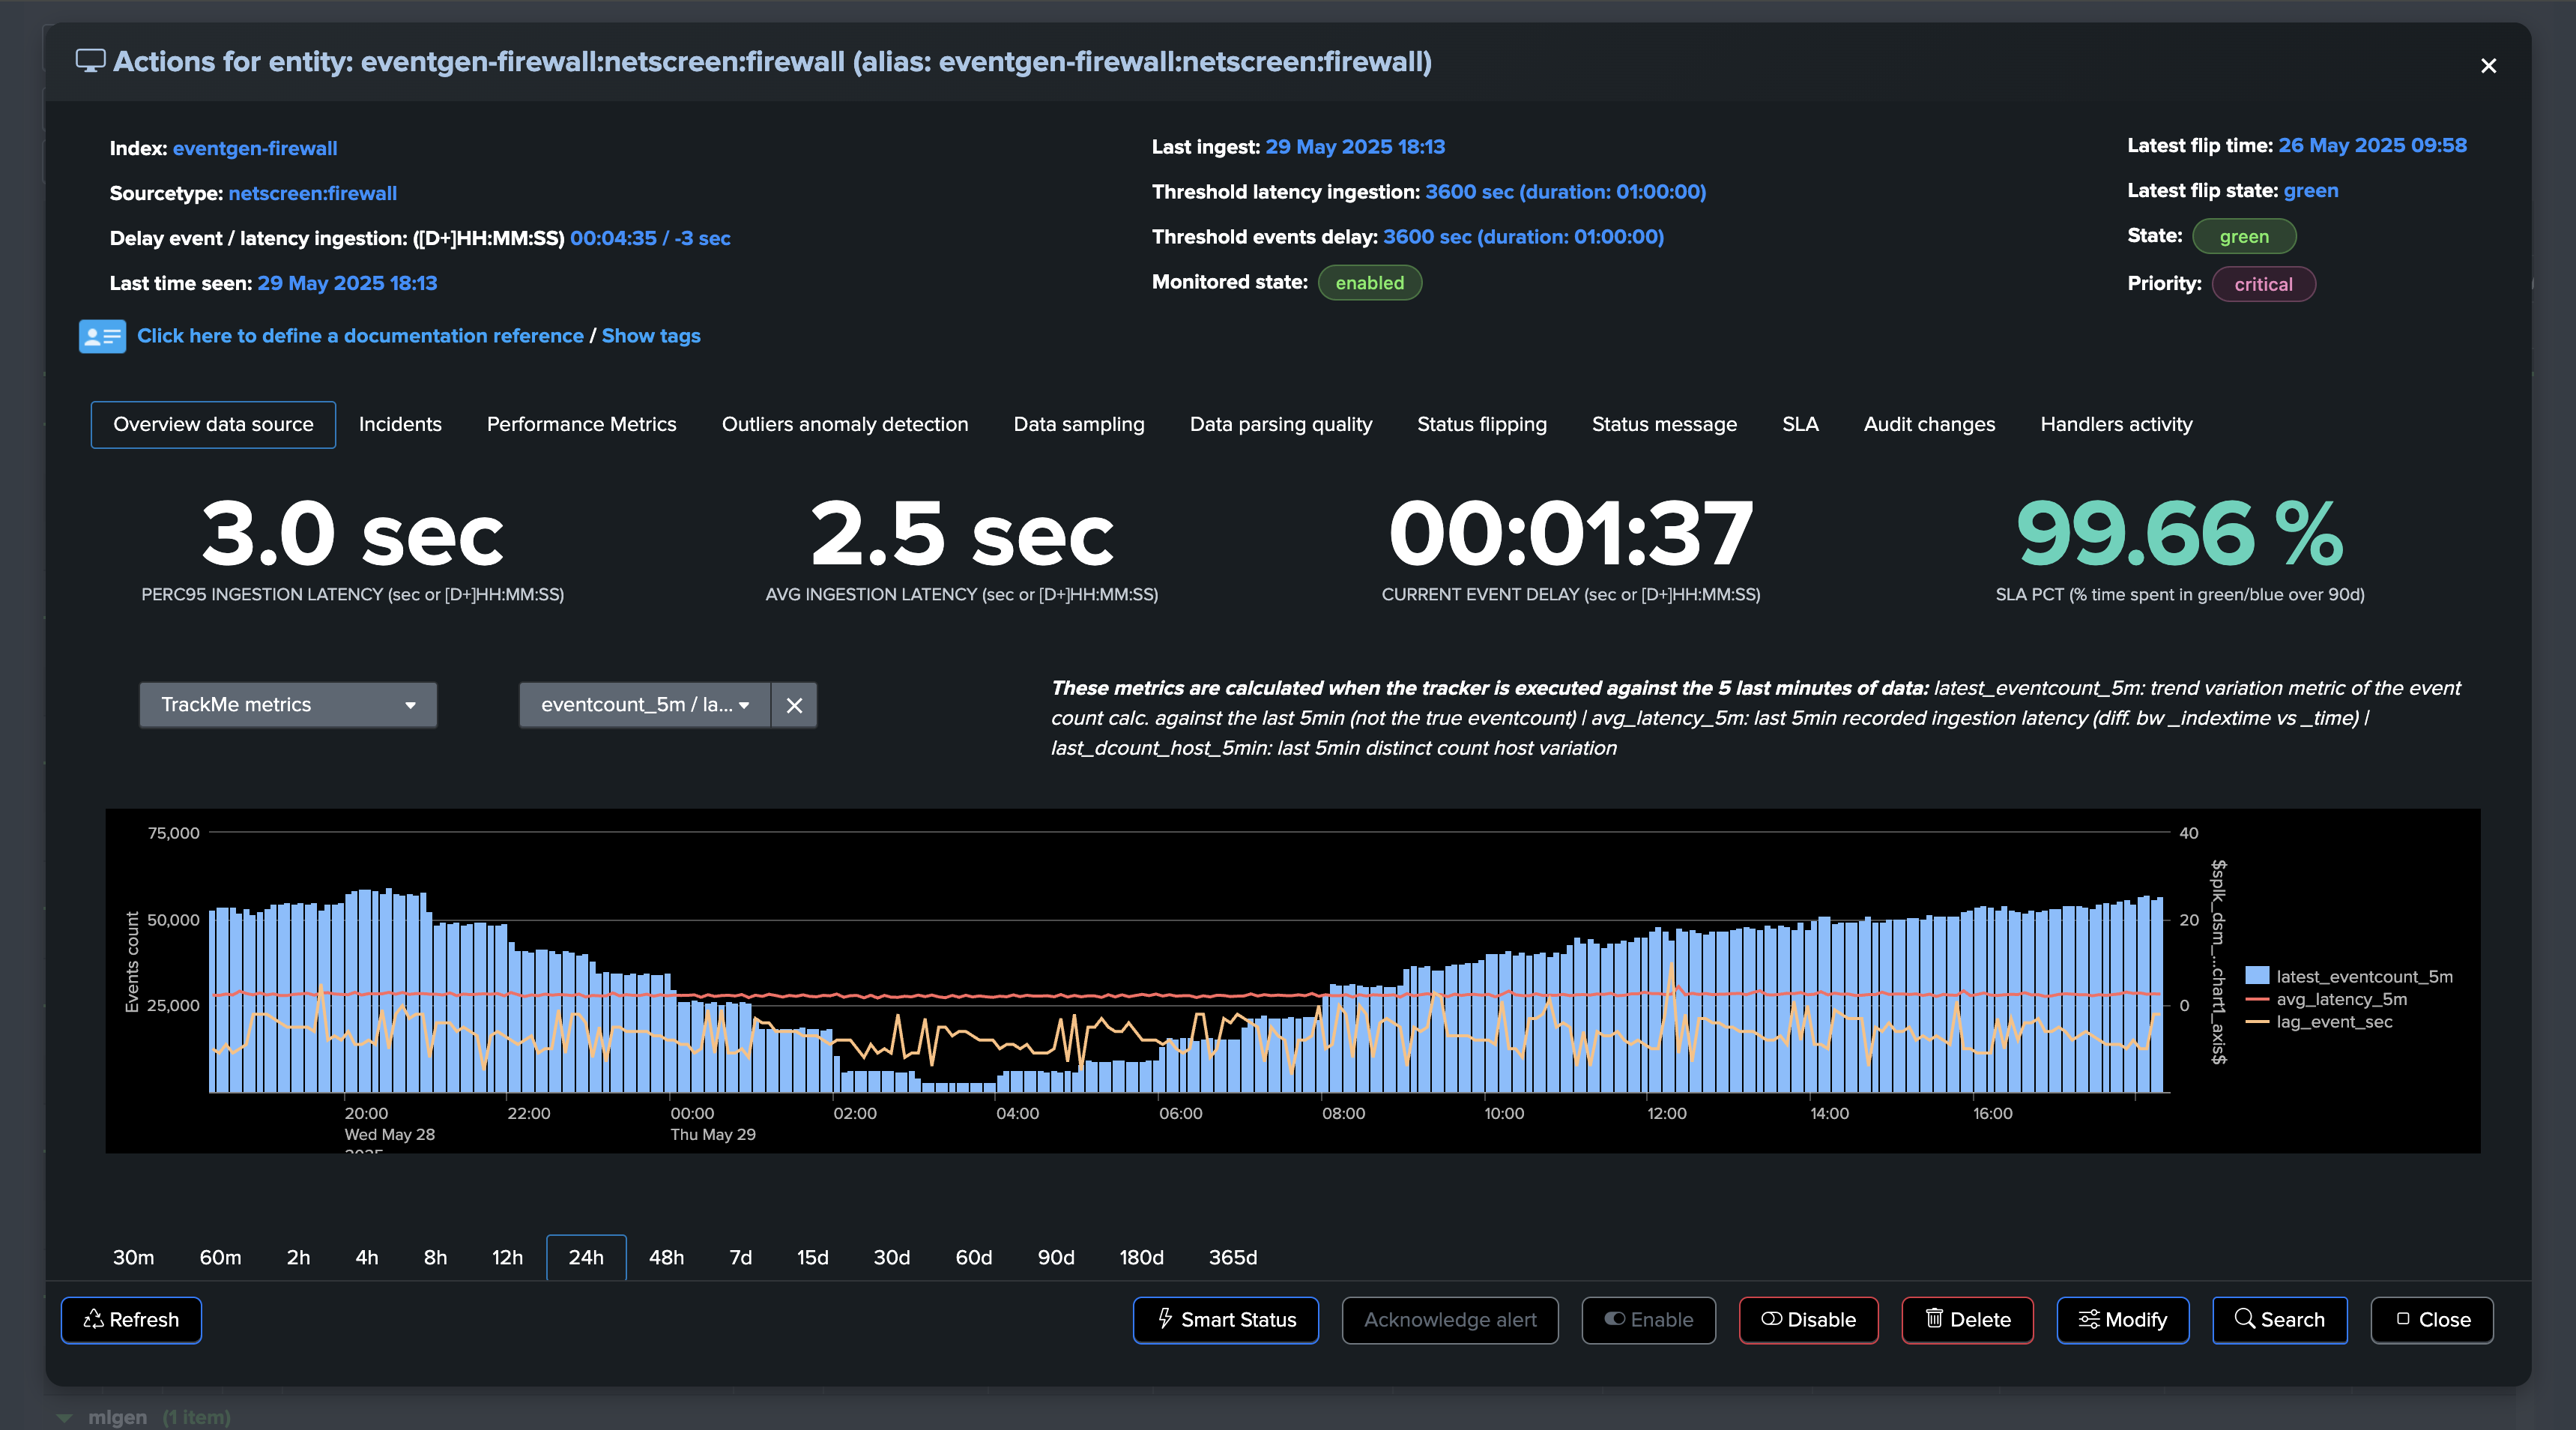Viewport: 2576px width, 1430px height.
Task: Click the sliders Modify button
Action: (x=2122, y=1319)
